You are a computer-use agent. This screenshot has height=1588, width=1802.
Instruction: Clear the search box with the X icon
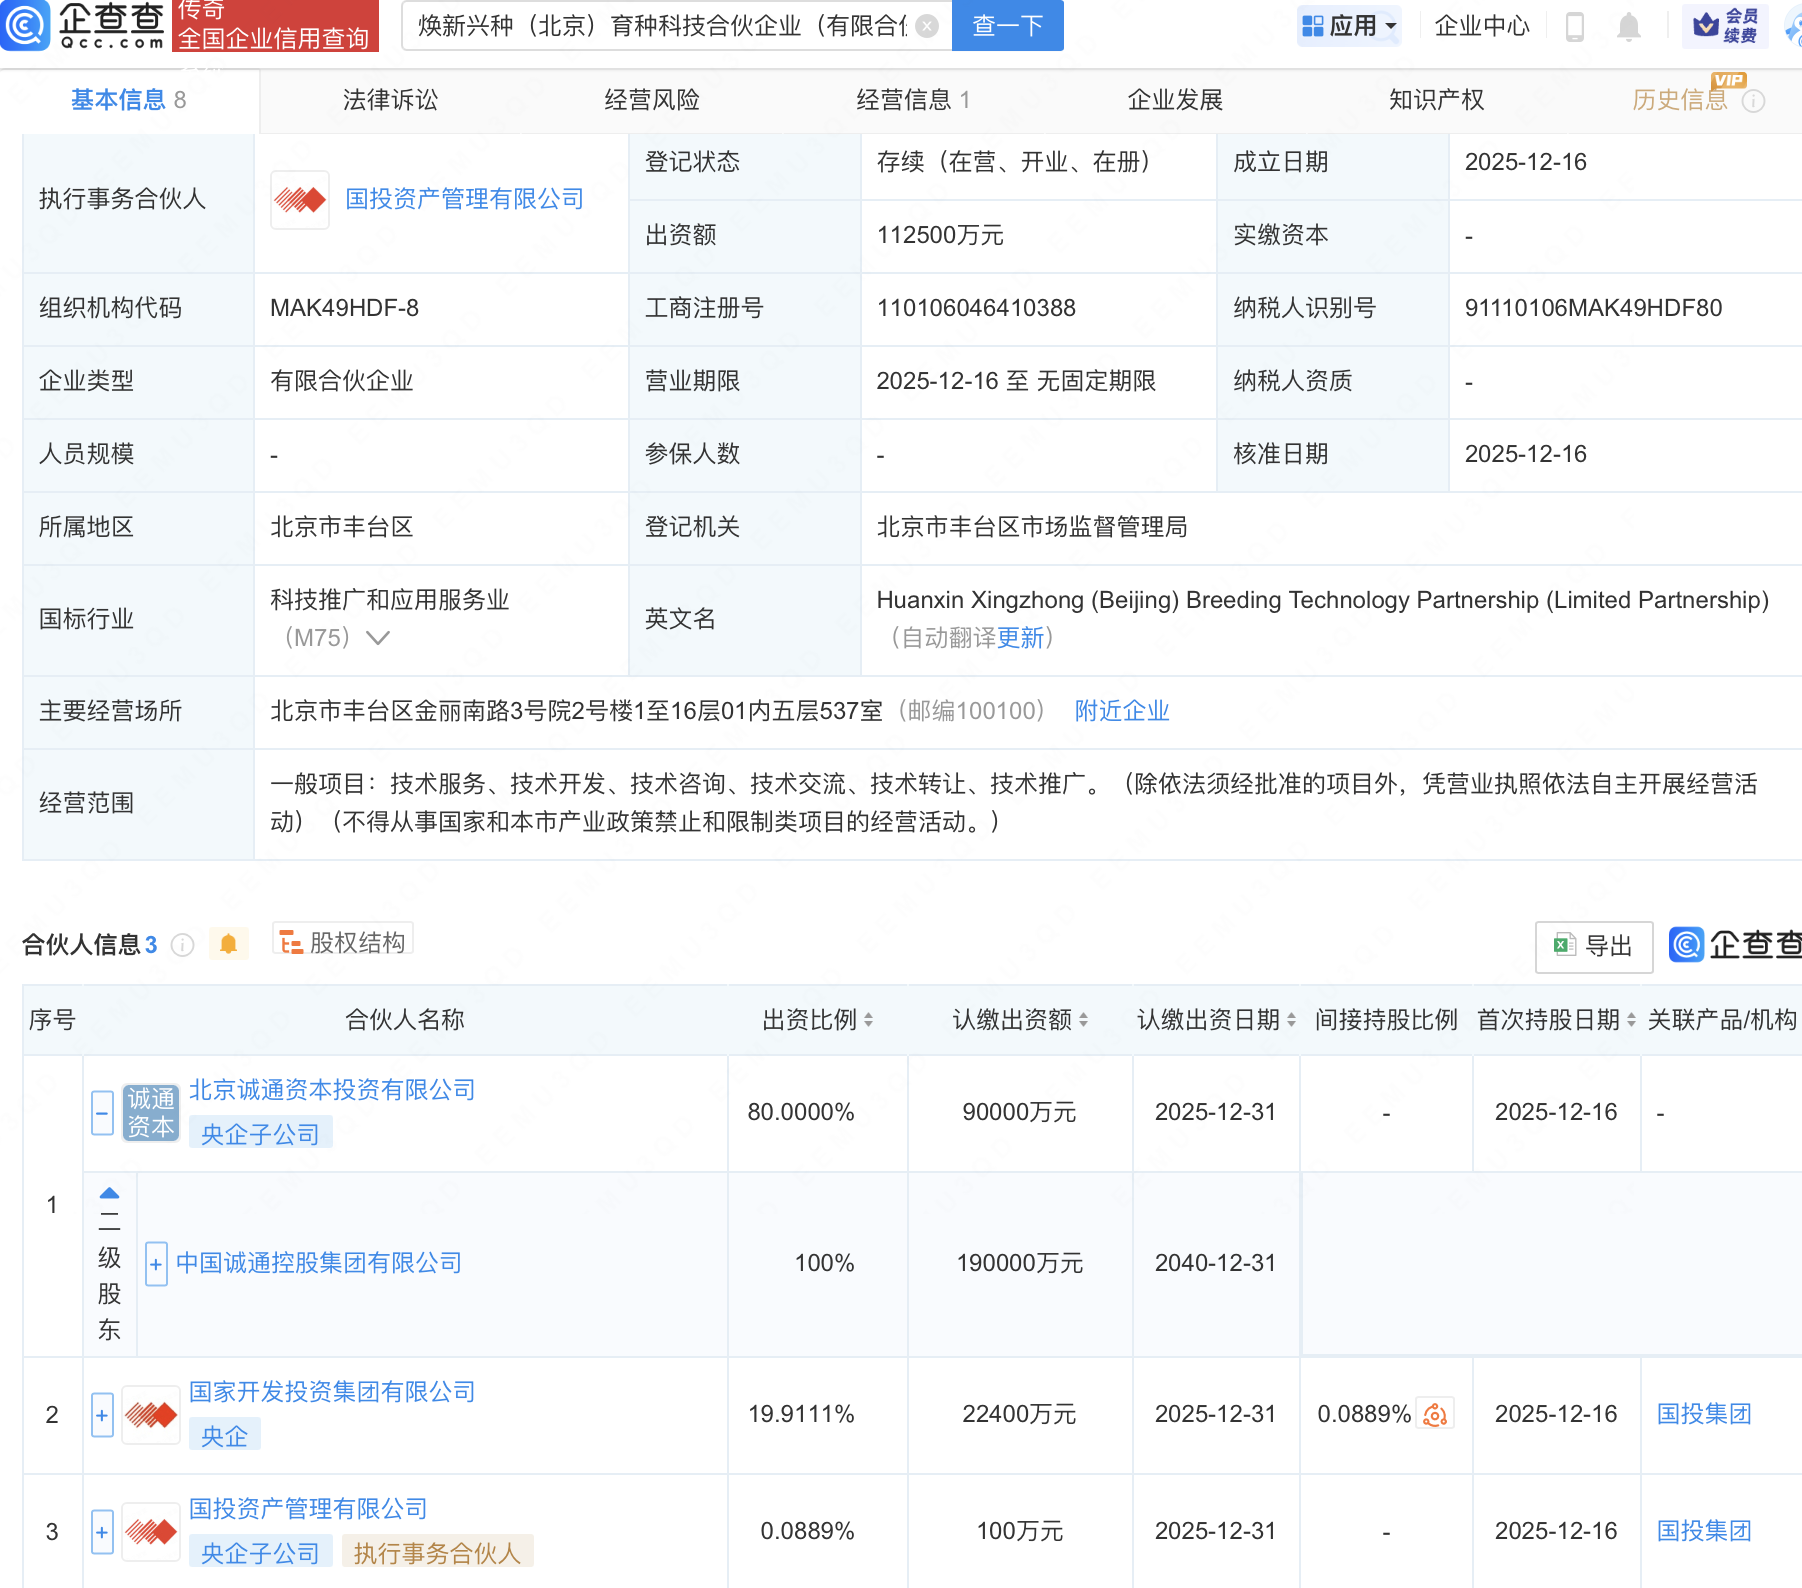[x=927, y=26]
